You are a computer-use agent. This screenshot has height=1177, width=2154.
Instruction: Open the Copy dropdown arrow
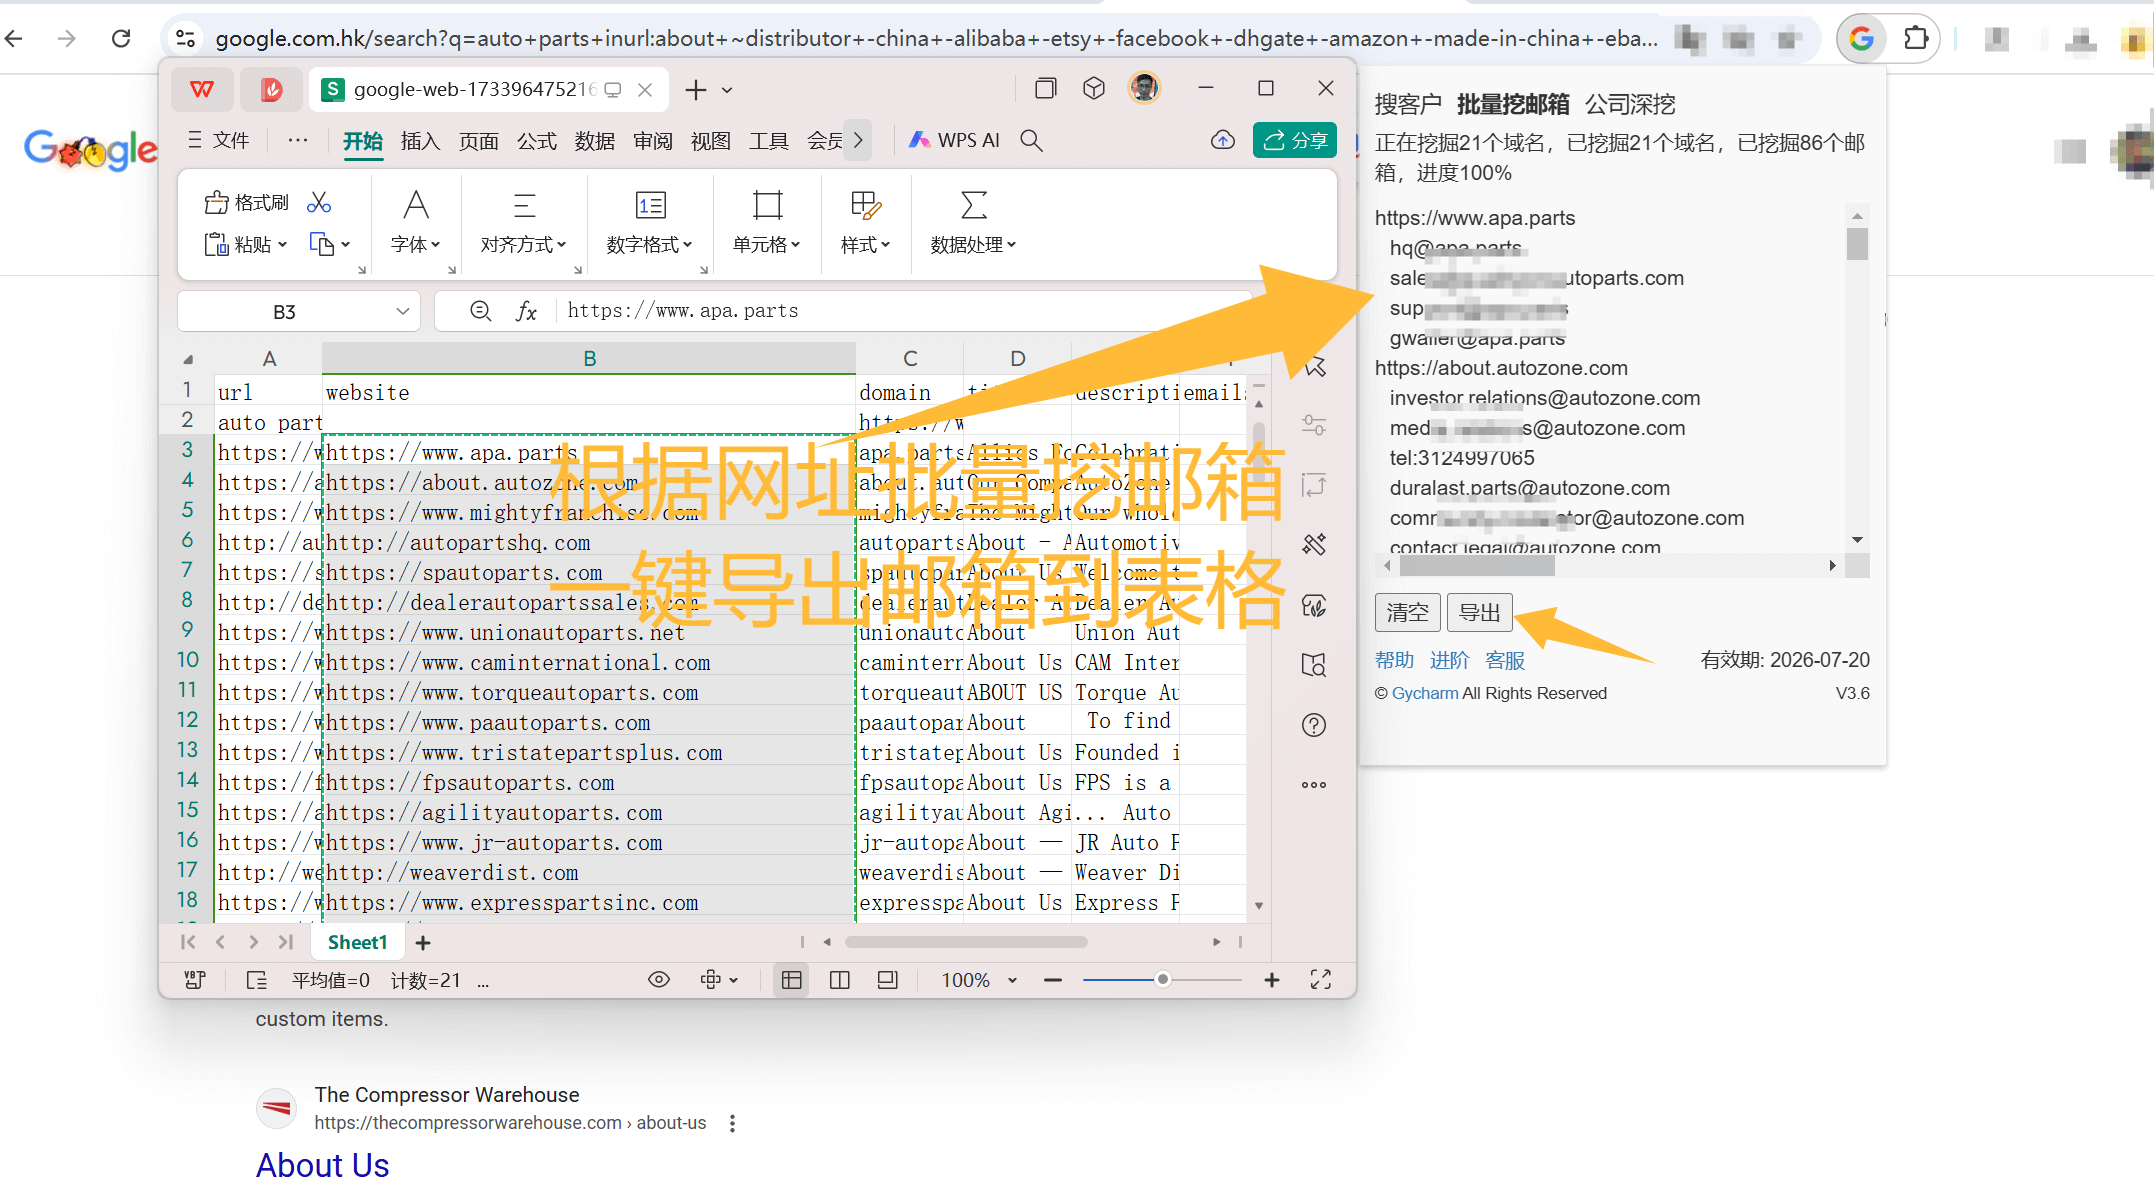point(346,244)
